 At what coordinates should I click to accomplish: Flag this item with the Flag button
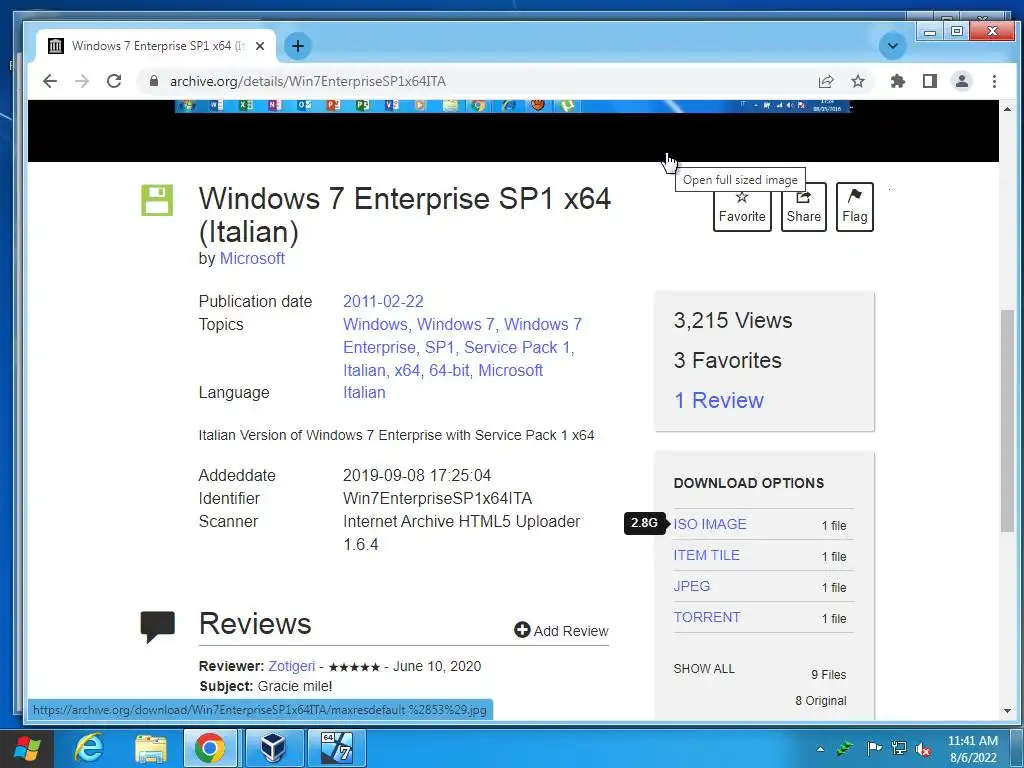[x=855, y=208]
